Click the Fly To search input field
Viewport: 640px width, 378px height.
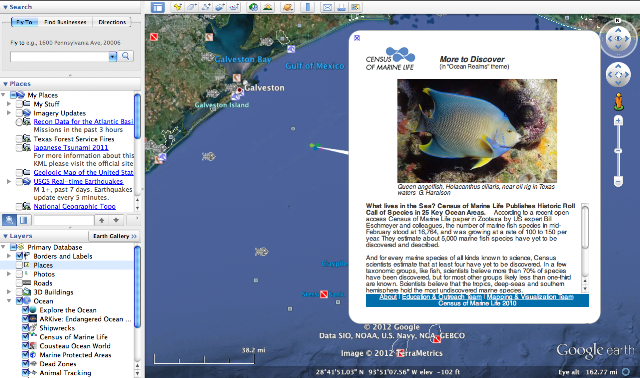point(60,56)
